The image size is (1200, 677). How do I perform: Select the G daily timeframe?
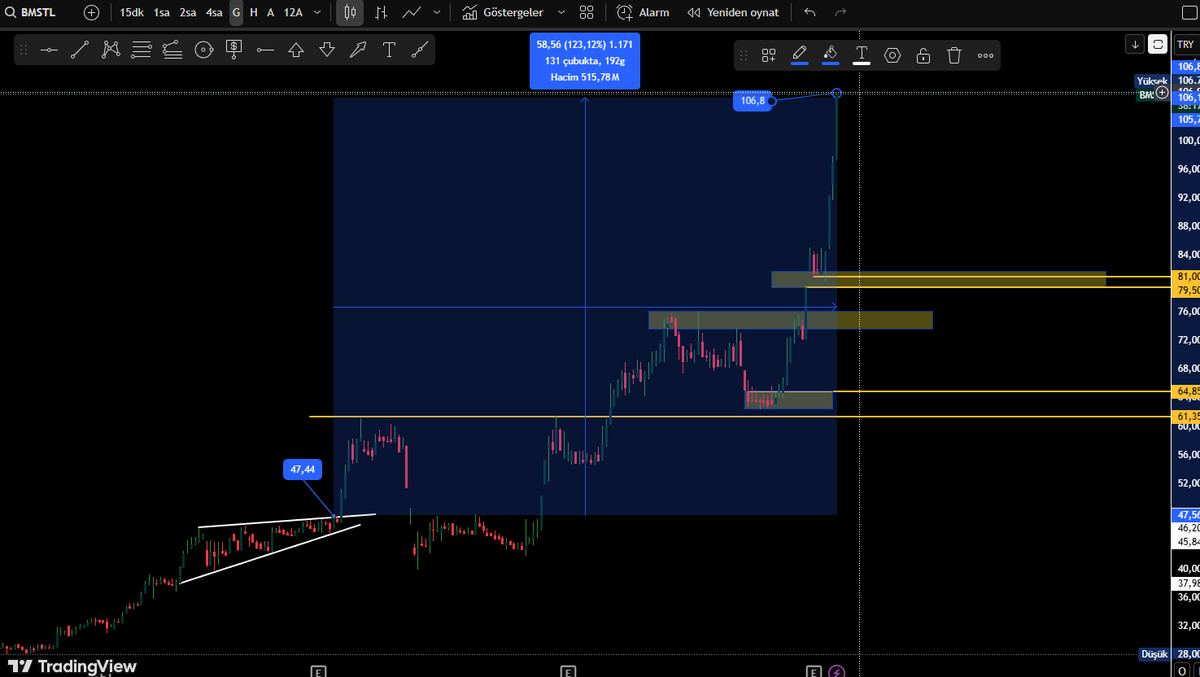236,13
